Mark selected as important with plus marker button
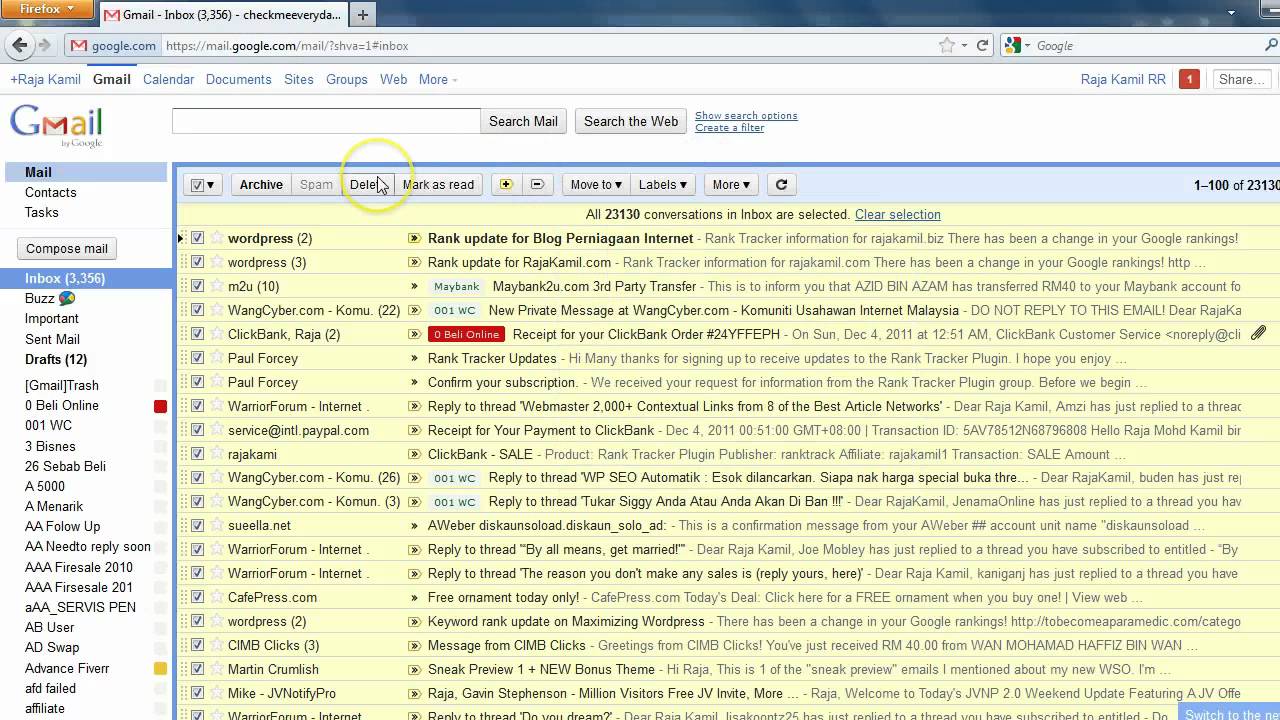The width and height of the screenshot is (1280, 720). coord(506,184)
